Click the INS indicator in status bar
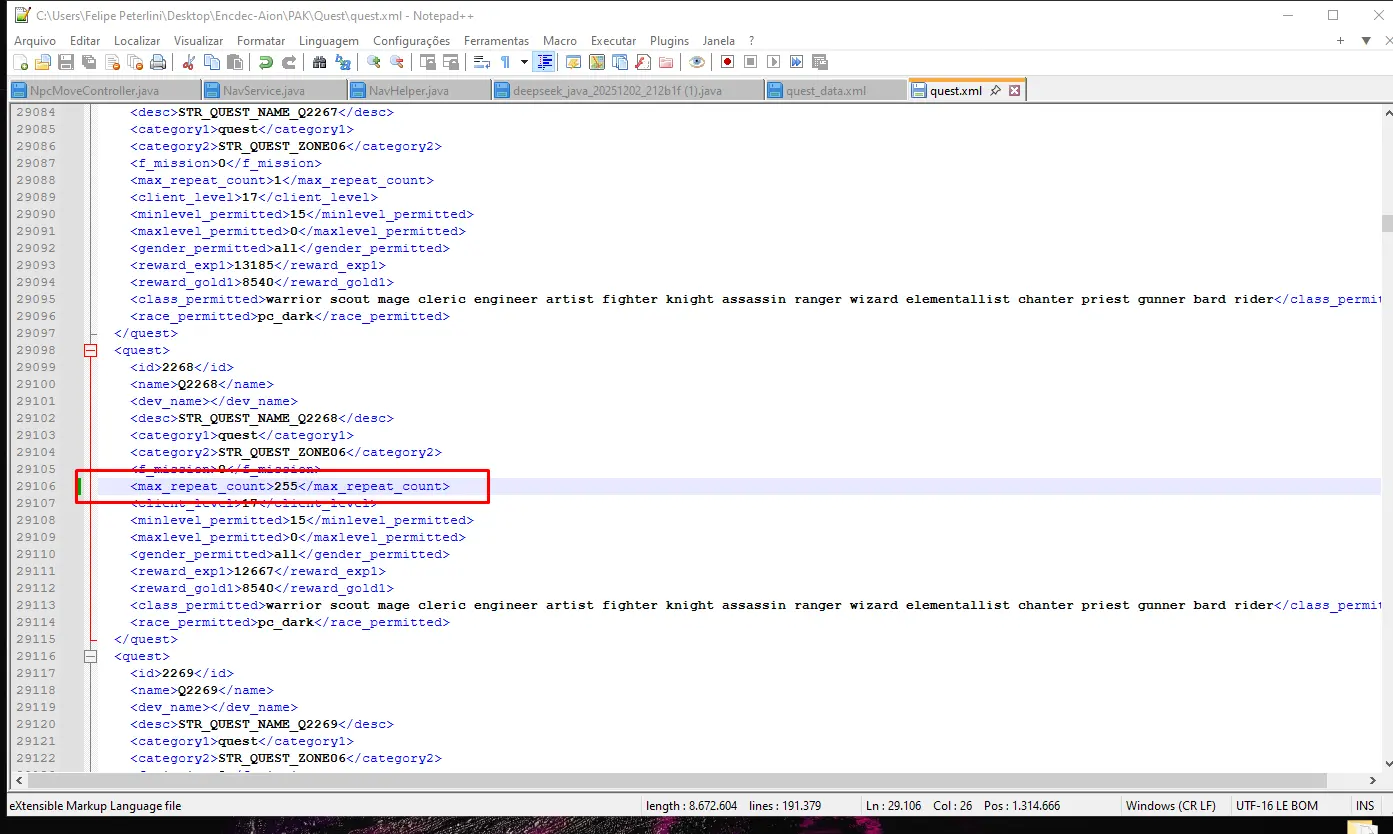 point(1365,805)
